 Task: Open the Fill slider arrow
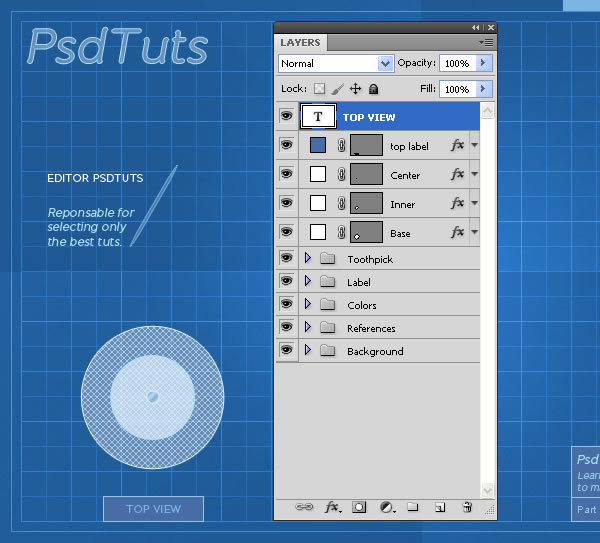(x=484, y=89)
